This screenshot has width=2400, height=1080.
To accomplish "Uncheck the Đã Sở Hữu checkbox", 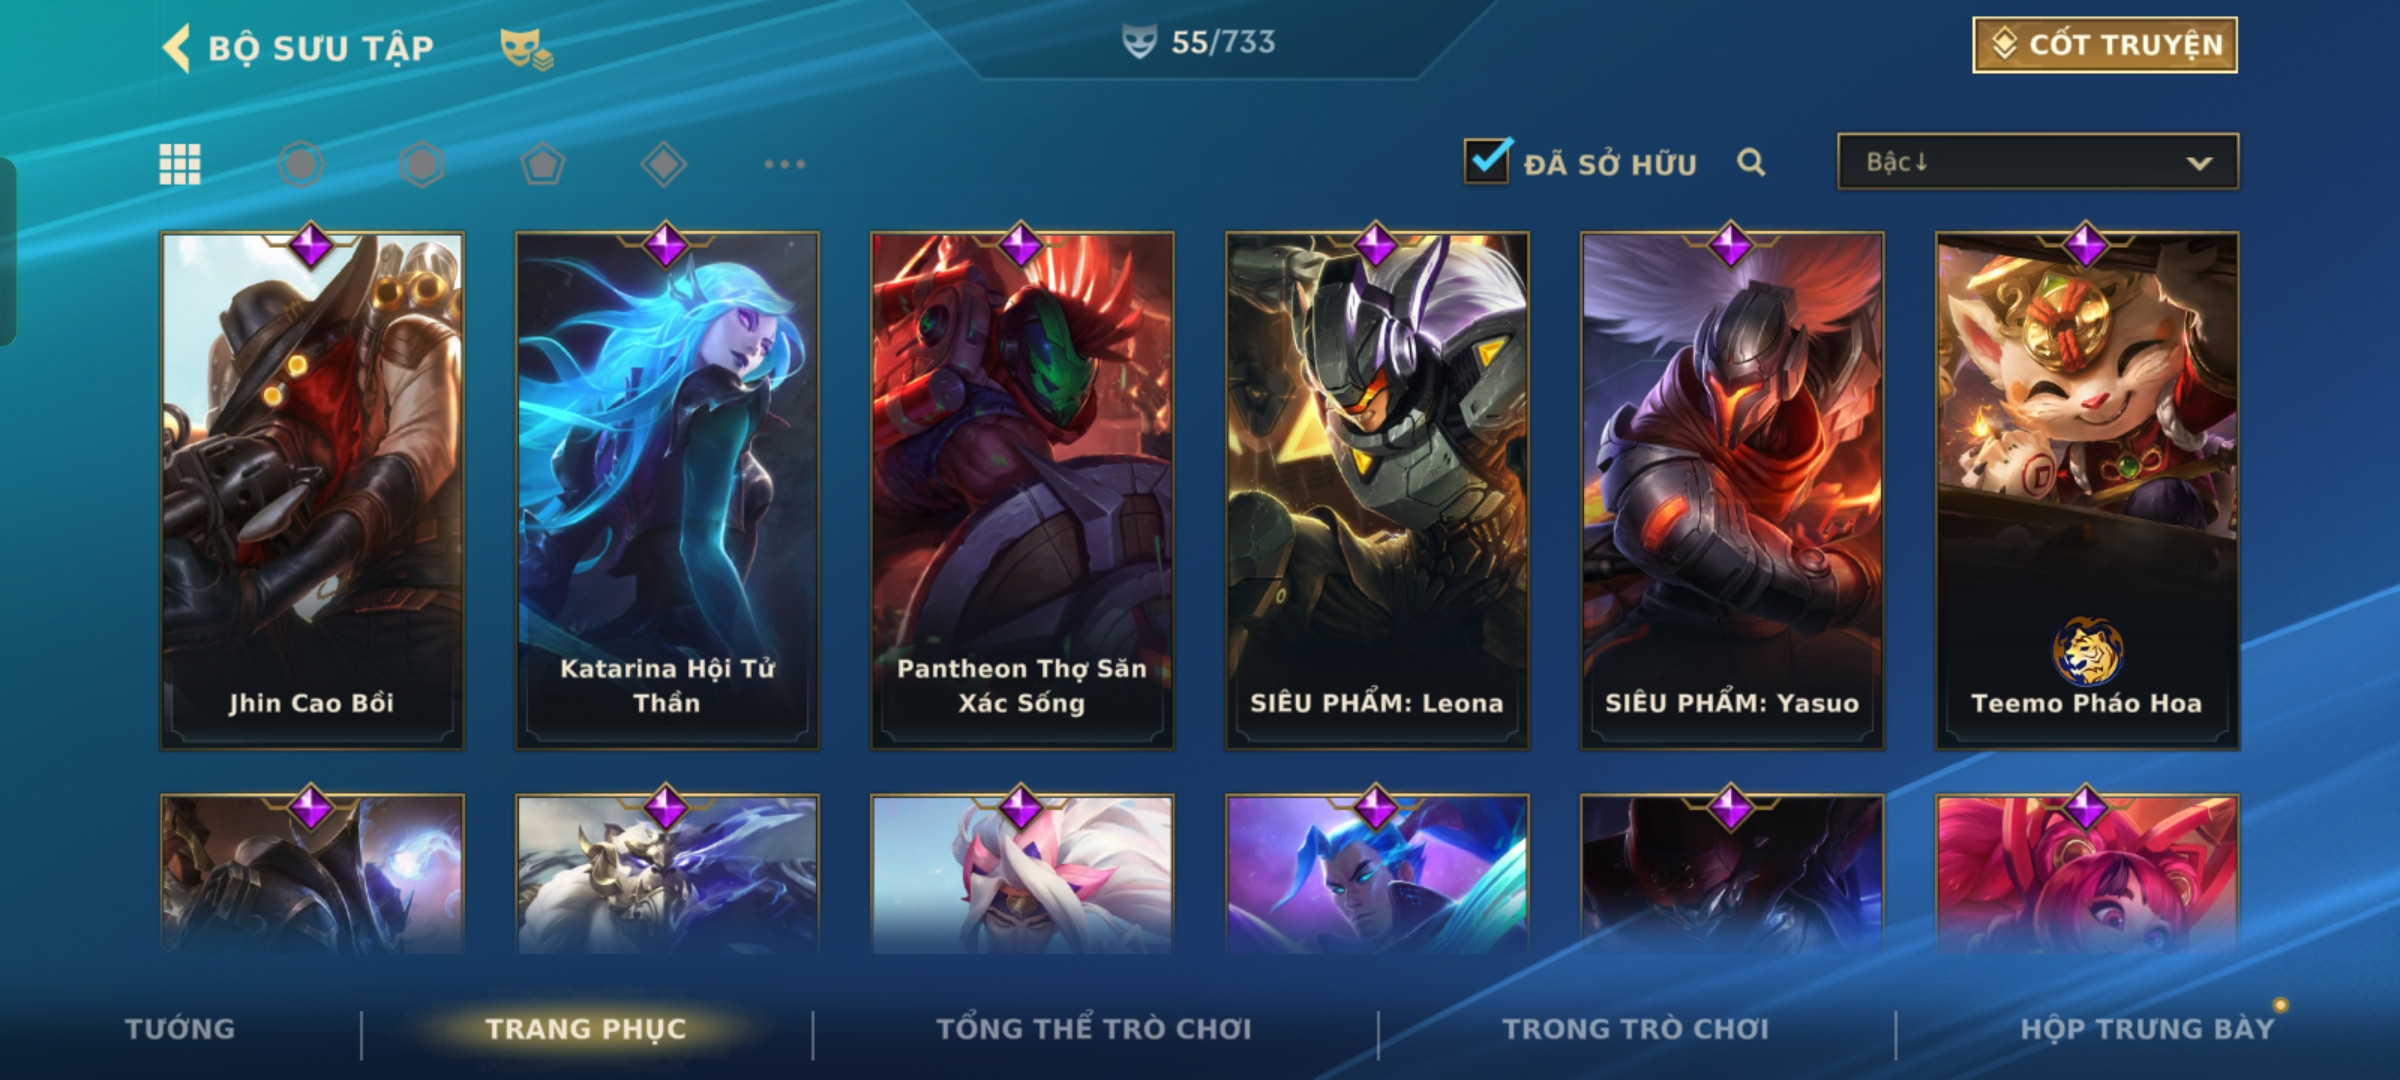I will point(1487,161).
